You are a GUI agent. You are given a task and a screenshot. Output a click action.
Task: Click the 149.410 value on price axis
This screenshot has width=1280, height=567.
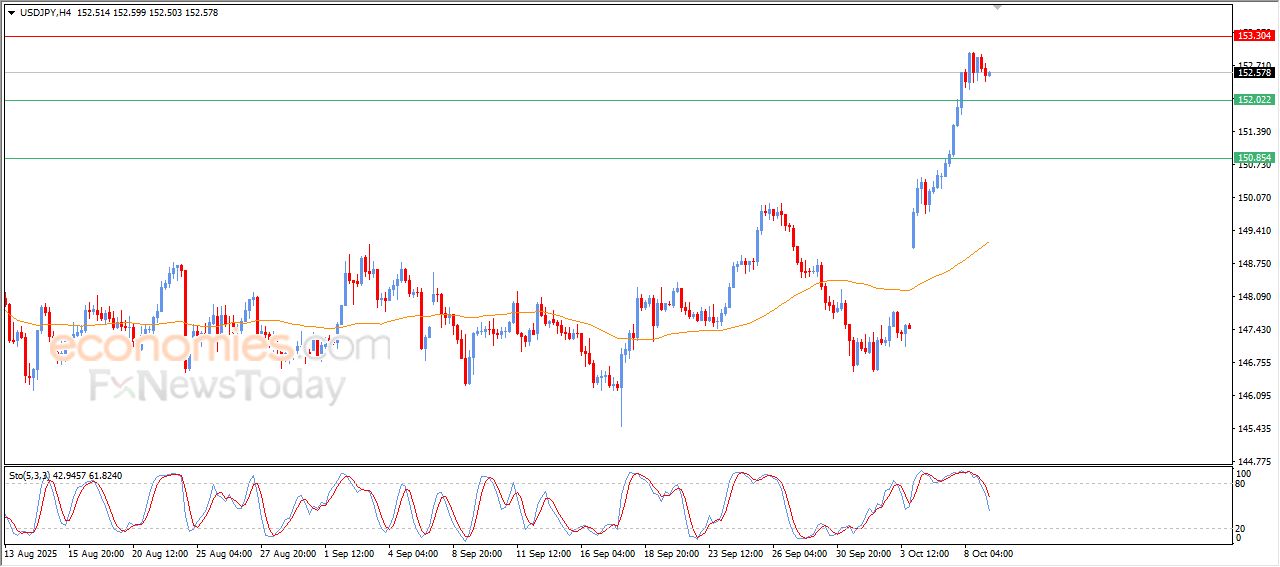point(1253,231)
